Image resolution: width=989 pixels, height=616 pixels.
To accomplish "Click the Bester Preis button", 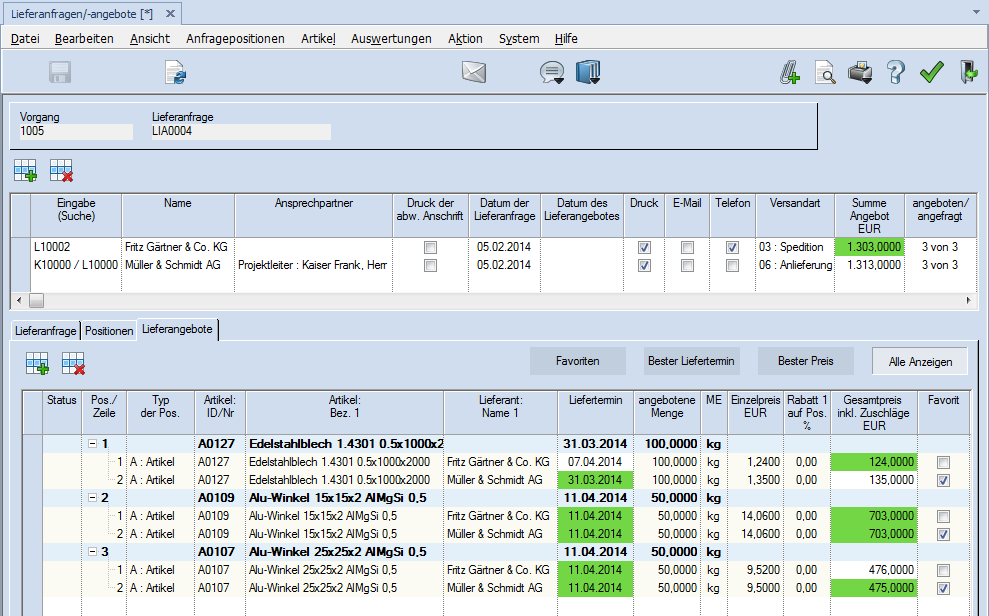I will click(807, 360).
